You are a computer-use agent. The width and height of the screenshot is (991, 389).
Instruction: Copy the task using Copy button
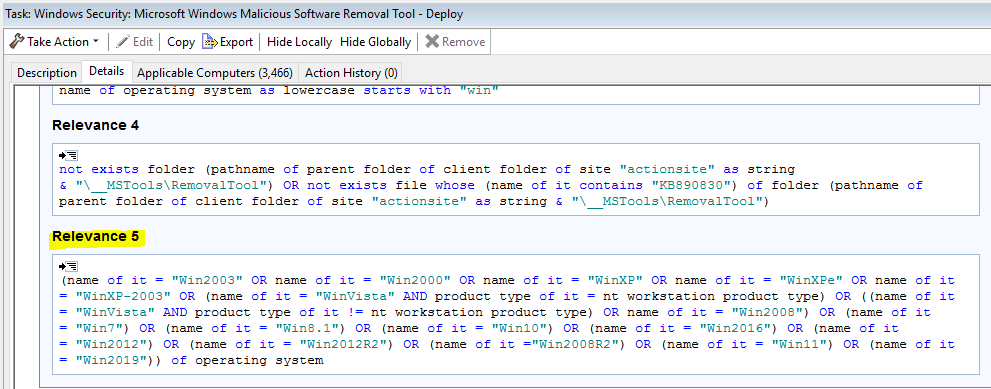[x=181, y=42]
